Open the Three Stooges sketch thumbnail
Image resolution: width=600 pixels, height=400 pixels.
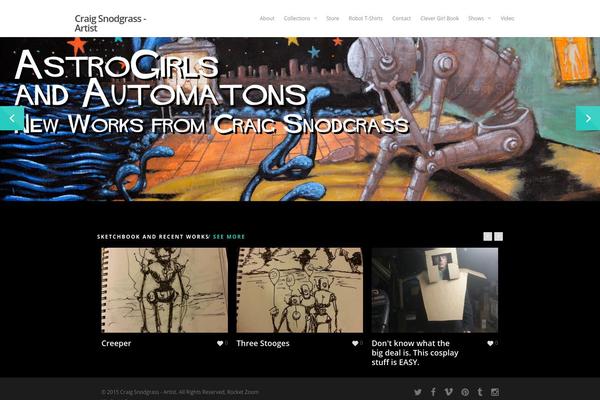(x=300, y=290)
